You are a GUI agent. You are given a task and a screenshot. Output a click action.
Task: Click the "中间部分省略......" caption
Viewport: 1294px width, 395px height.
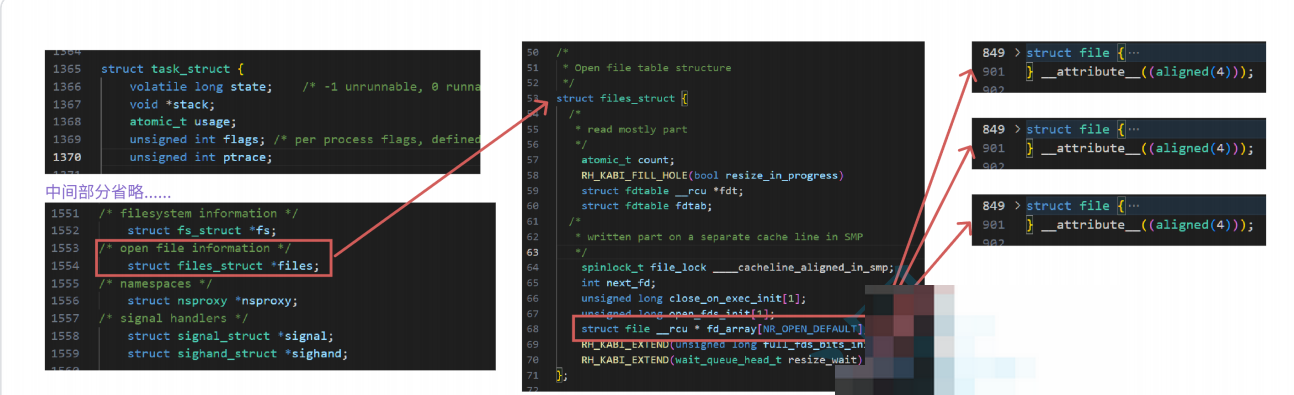pos(108,191)
